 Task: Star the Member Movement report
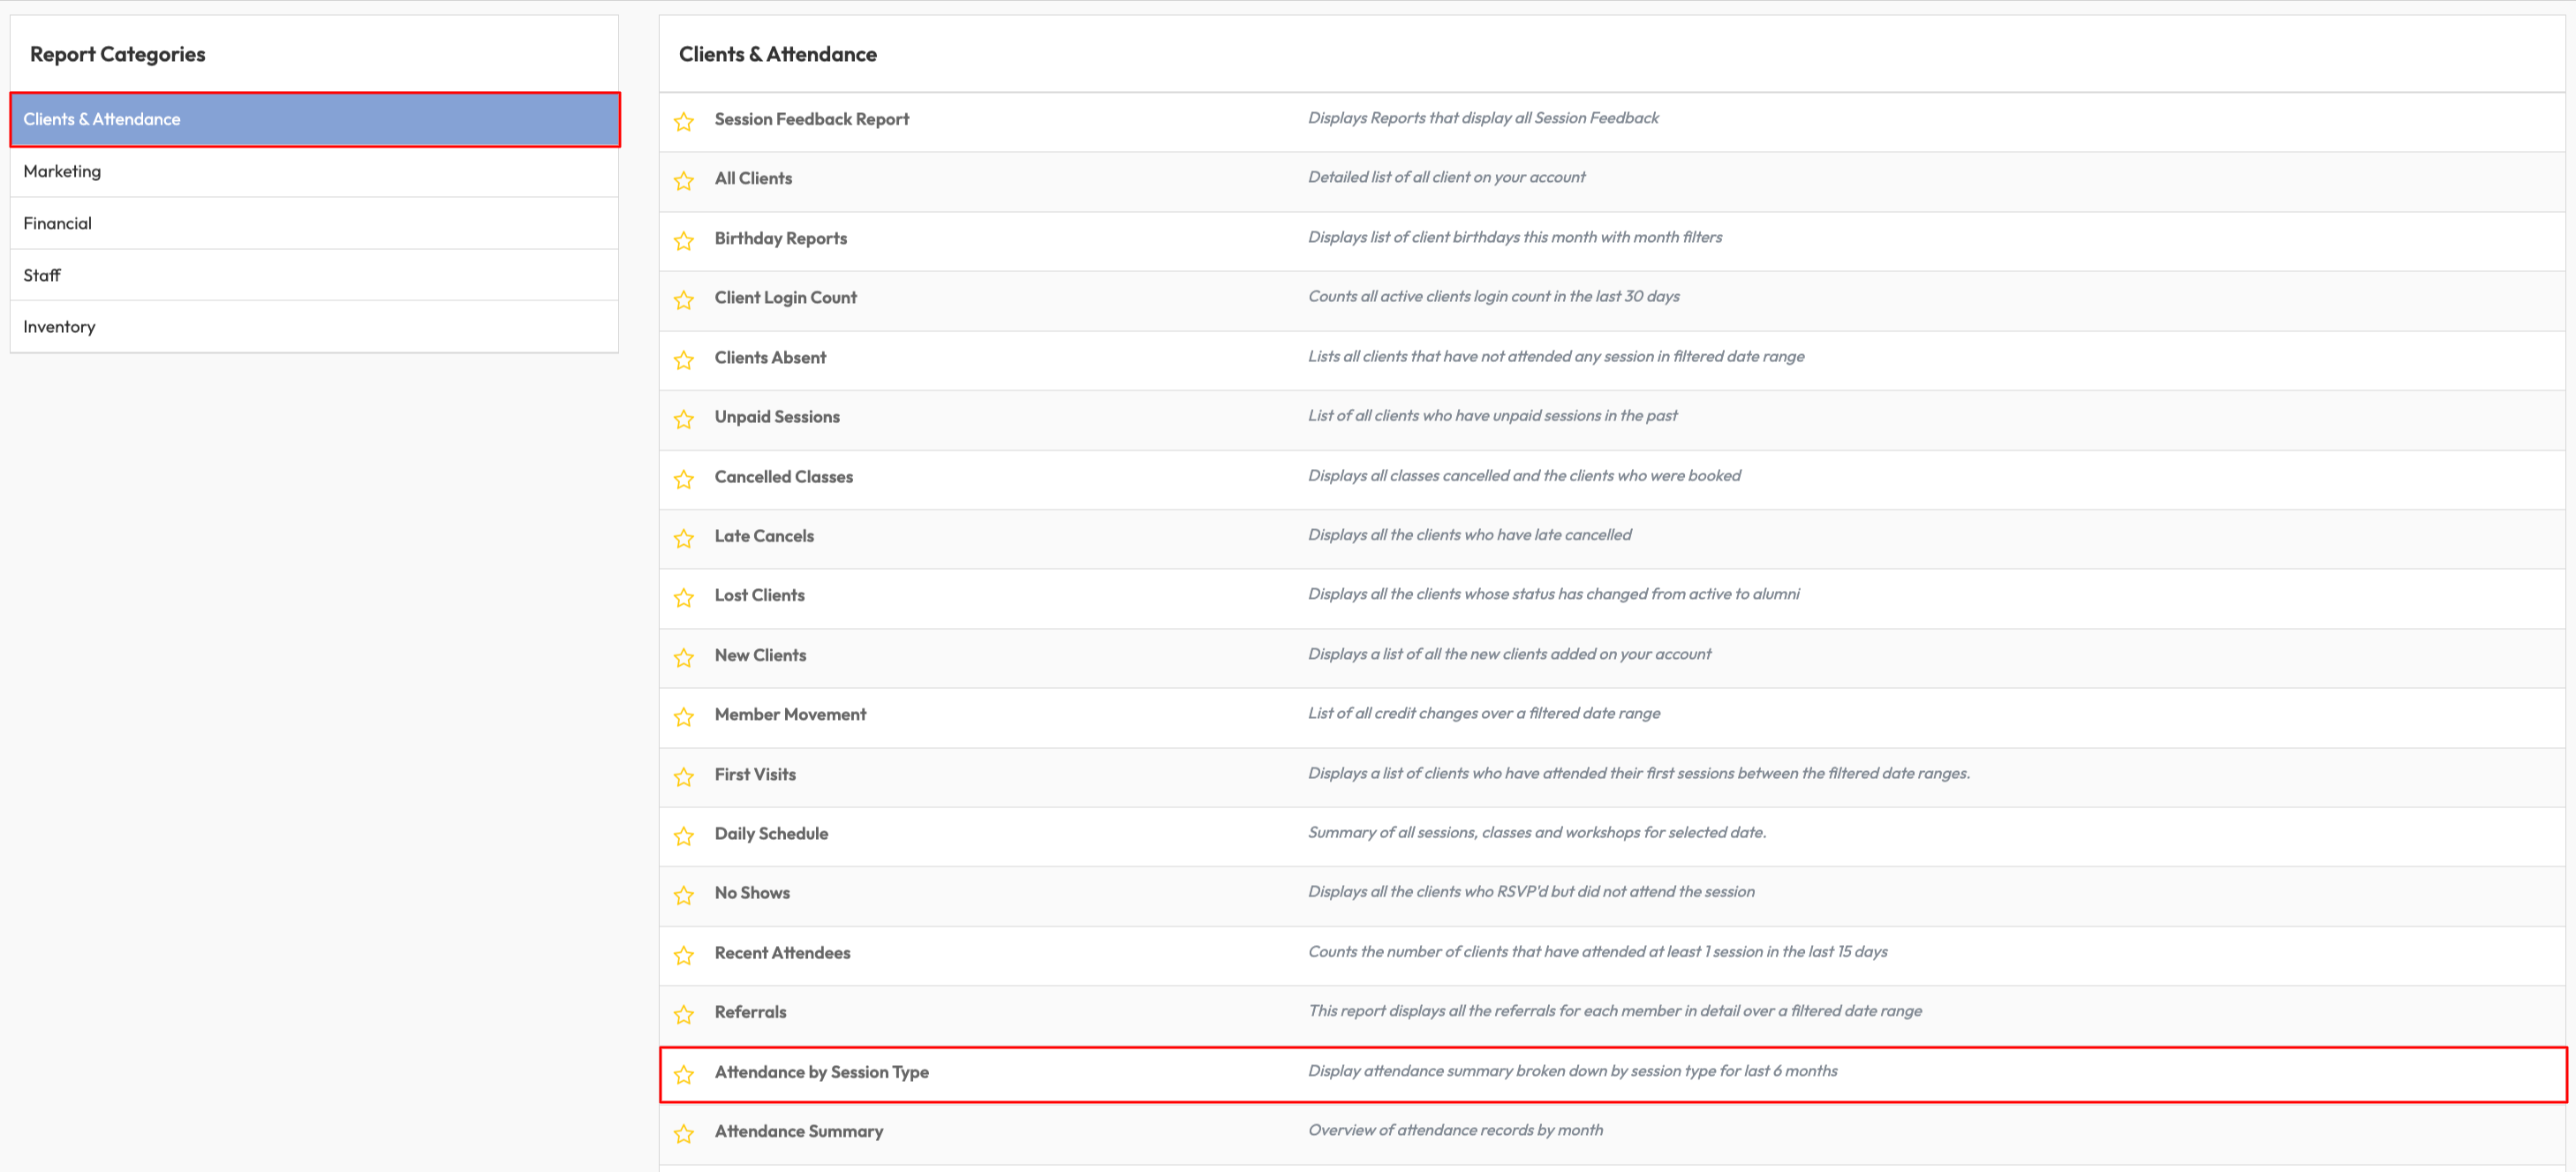point(684,717)
